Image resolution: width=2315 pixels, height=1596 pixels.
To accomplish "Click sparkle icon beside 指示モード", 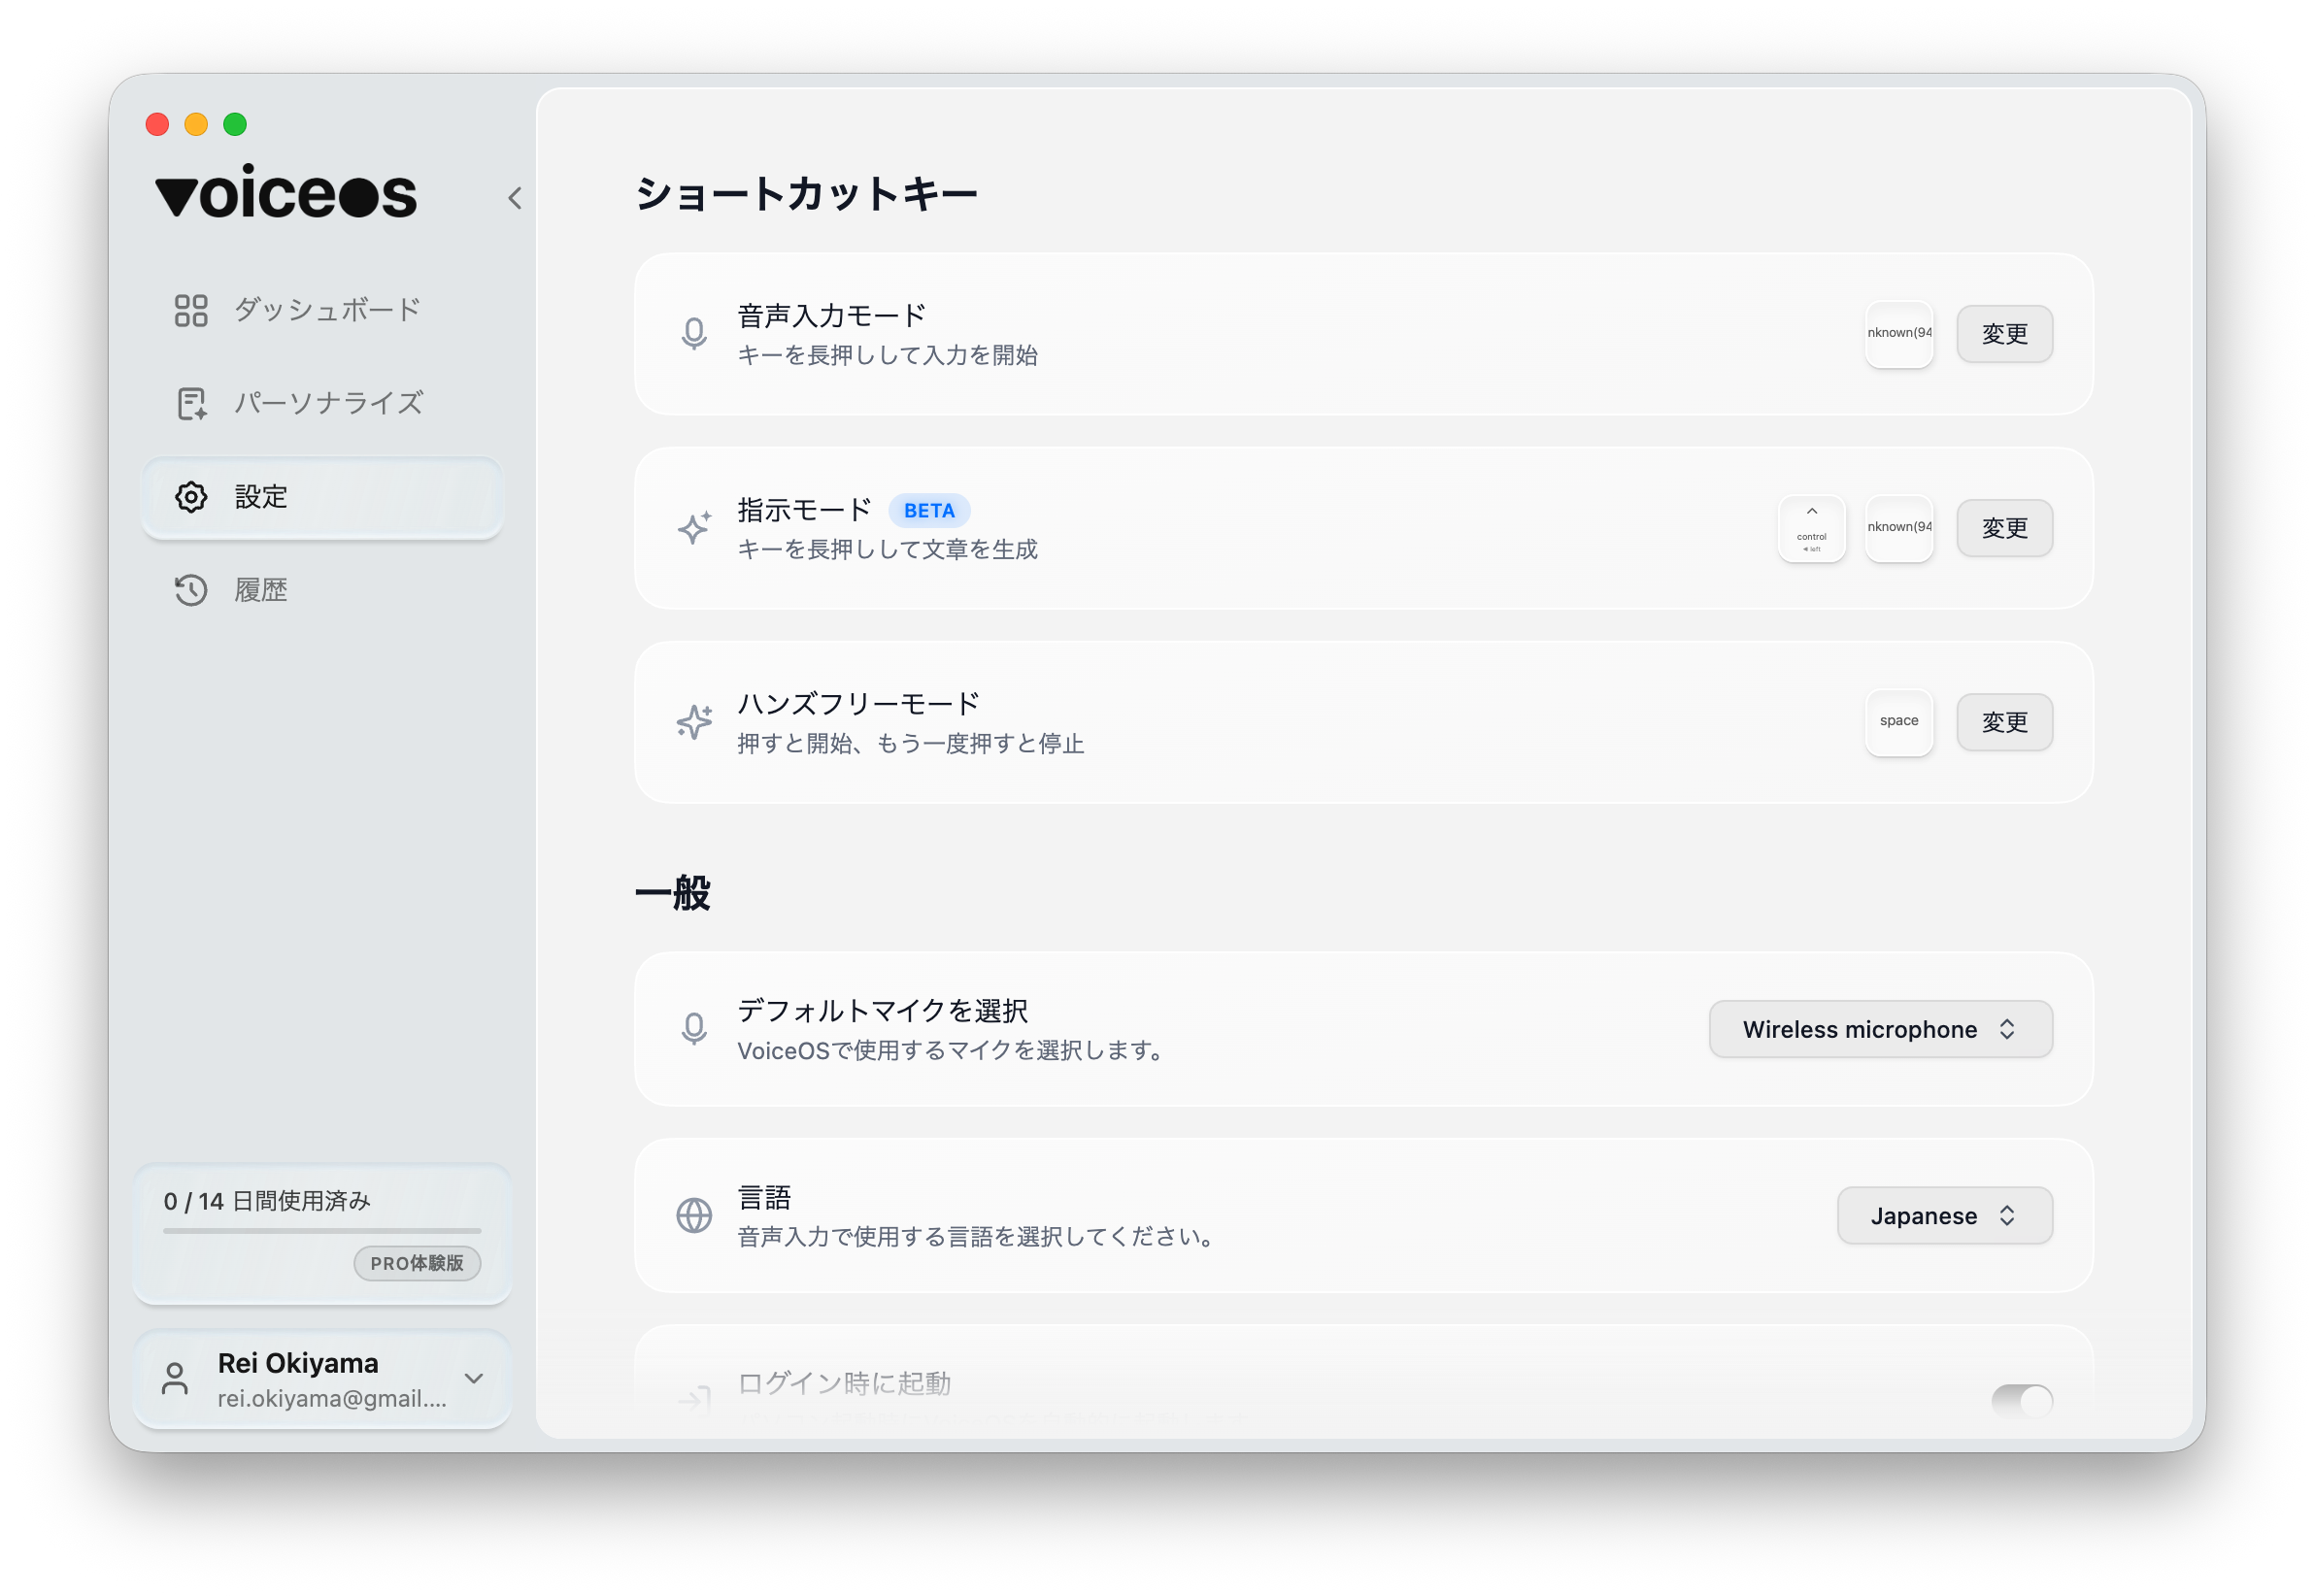I will 693,528.
